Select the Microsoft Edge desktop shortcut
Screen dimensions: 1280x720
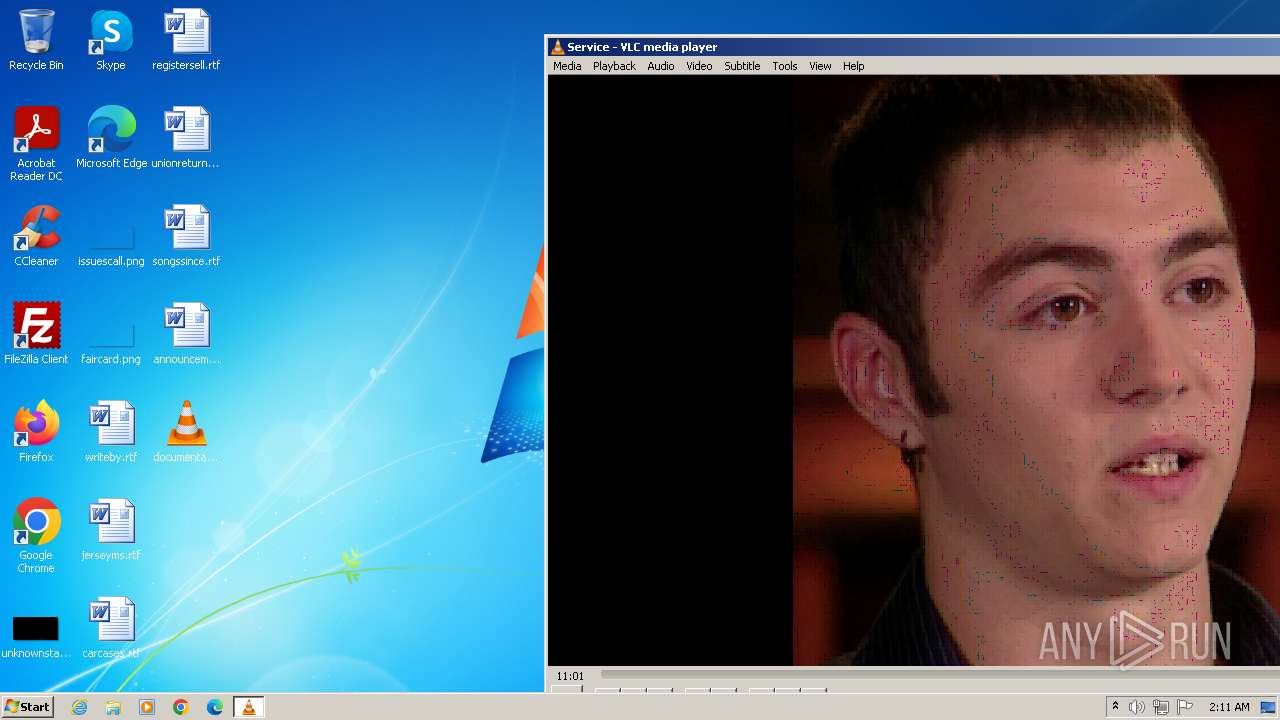(111, 138)
